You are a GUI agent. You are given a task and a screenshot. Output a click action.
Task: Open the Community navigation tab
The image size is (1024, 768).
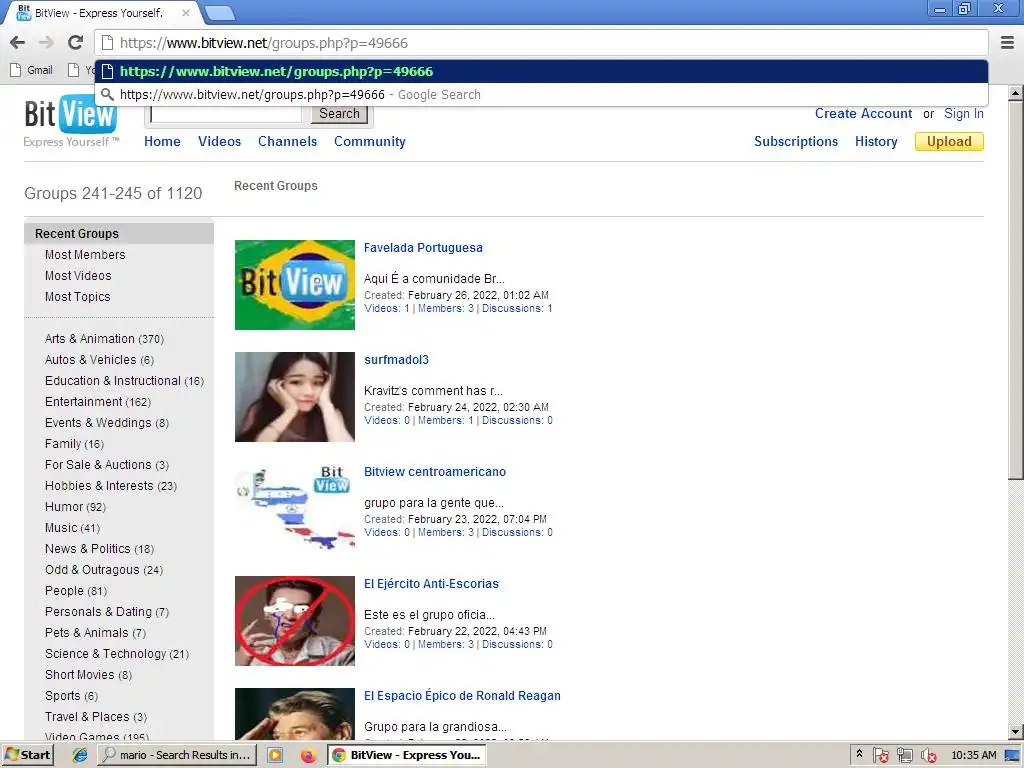(370, 141)
